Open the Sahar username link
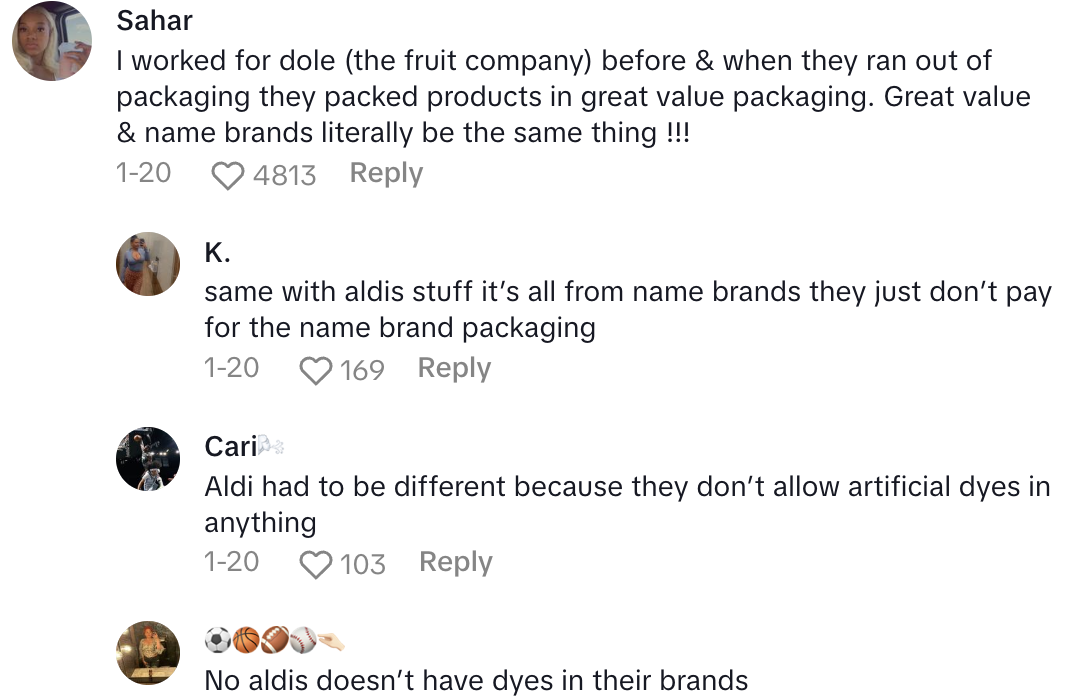The image size is (1078, 700). (154, 20)
